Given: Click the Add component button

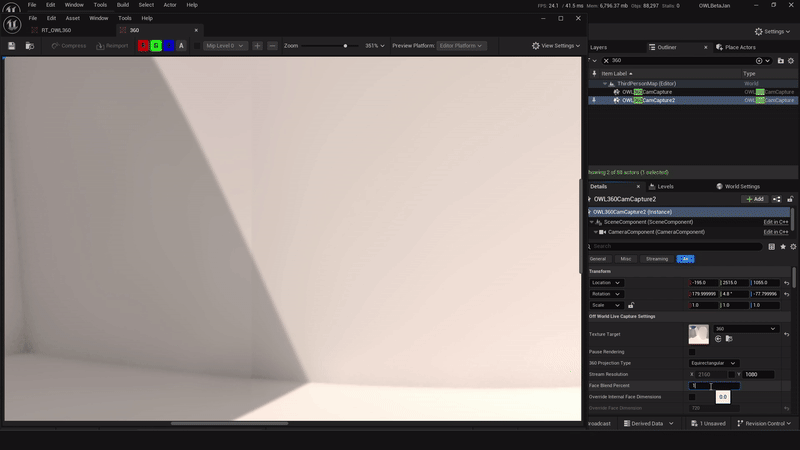Looking at the screenshot, I should pos(753,199).
